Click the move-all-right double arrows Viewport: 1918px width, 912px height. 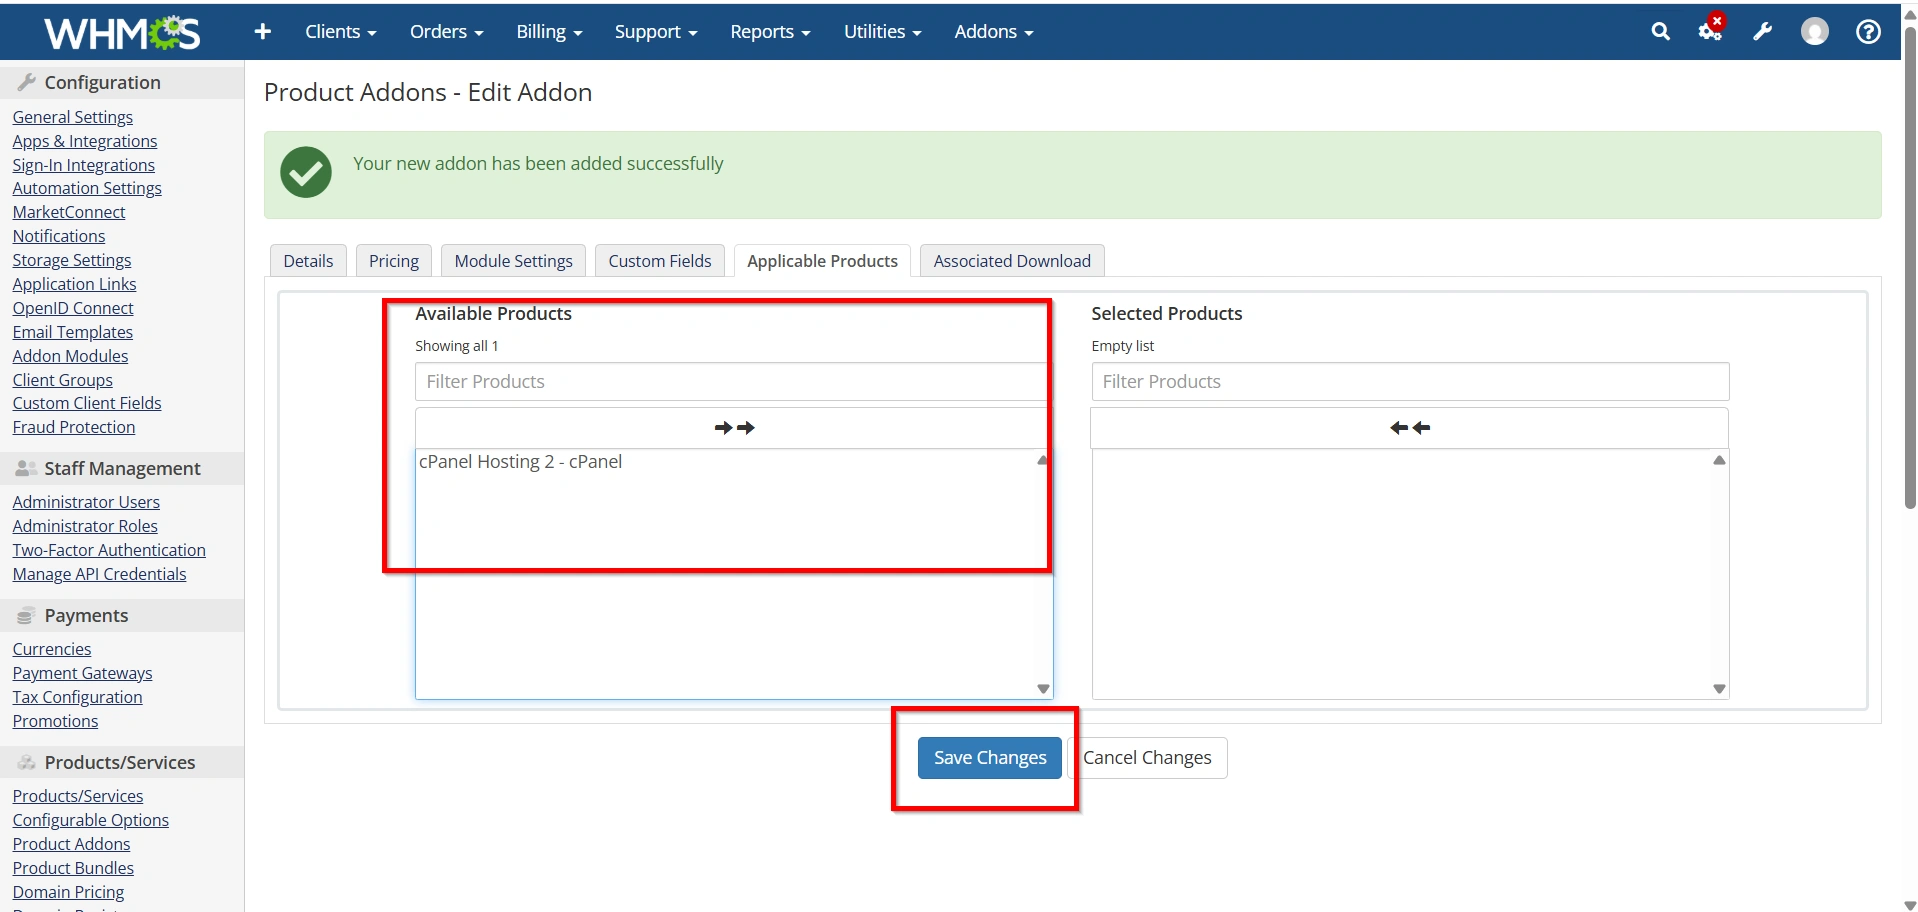pyautogui.click(x=734, y=428)
